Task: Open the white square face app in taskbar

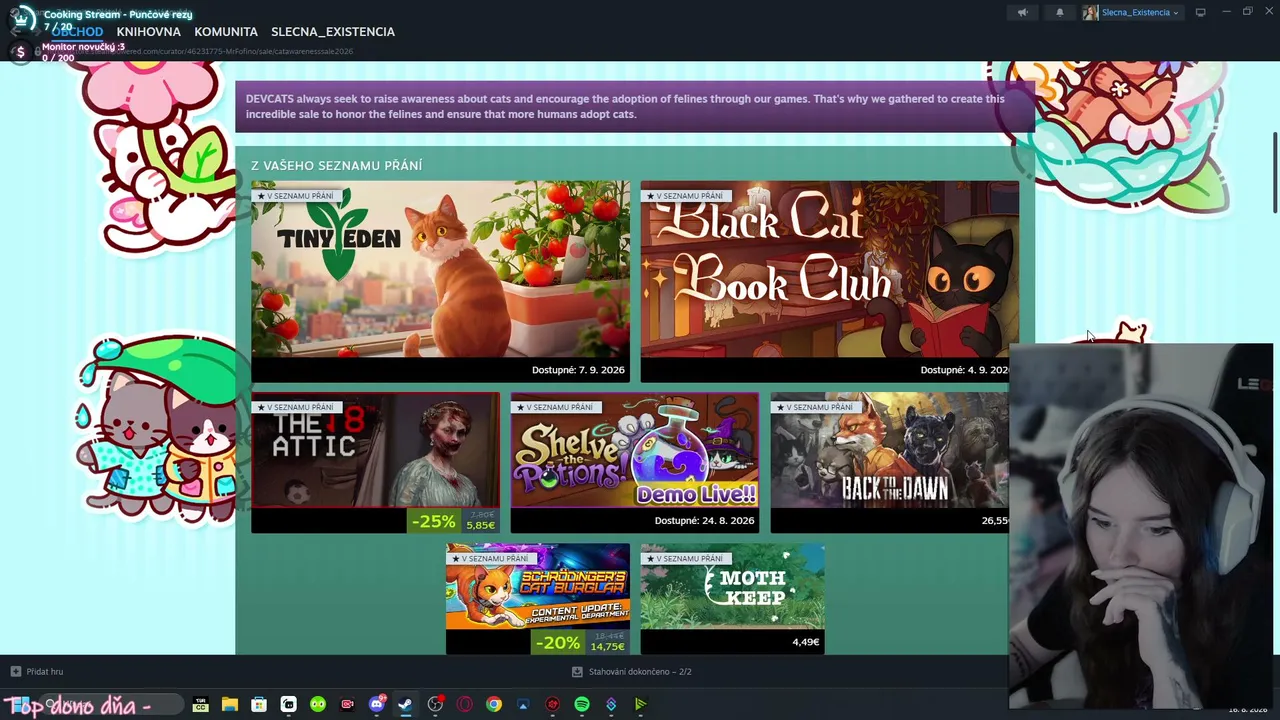Action: [289, 704]
